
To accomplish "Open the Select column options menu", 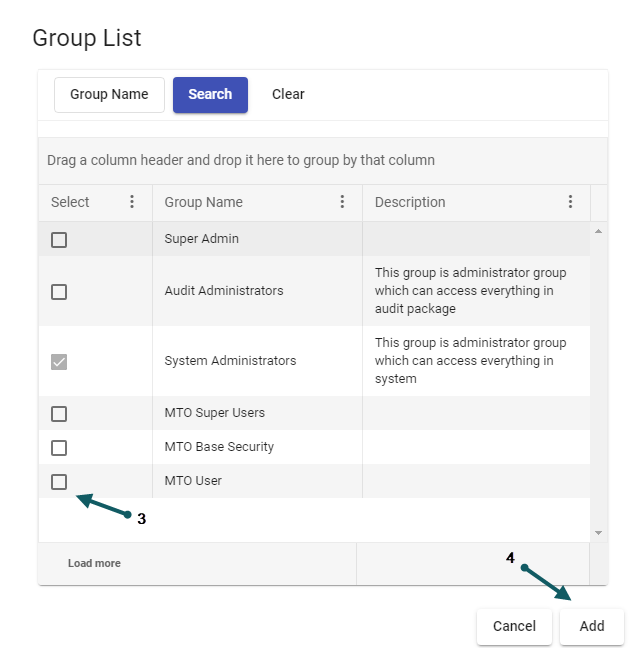I will click(132, 202).
